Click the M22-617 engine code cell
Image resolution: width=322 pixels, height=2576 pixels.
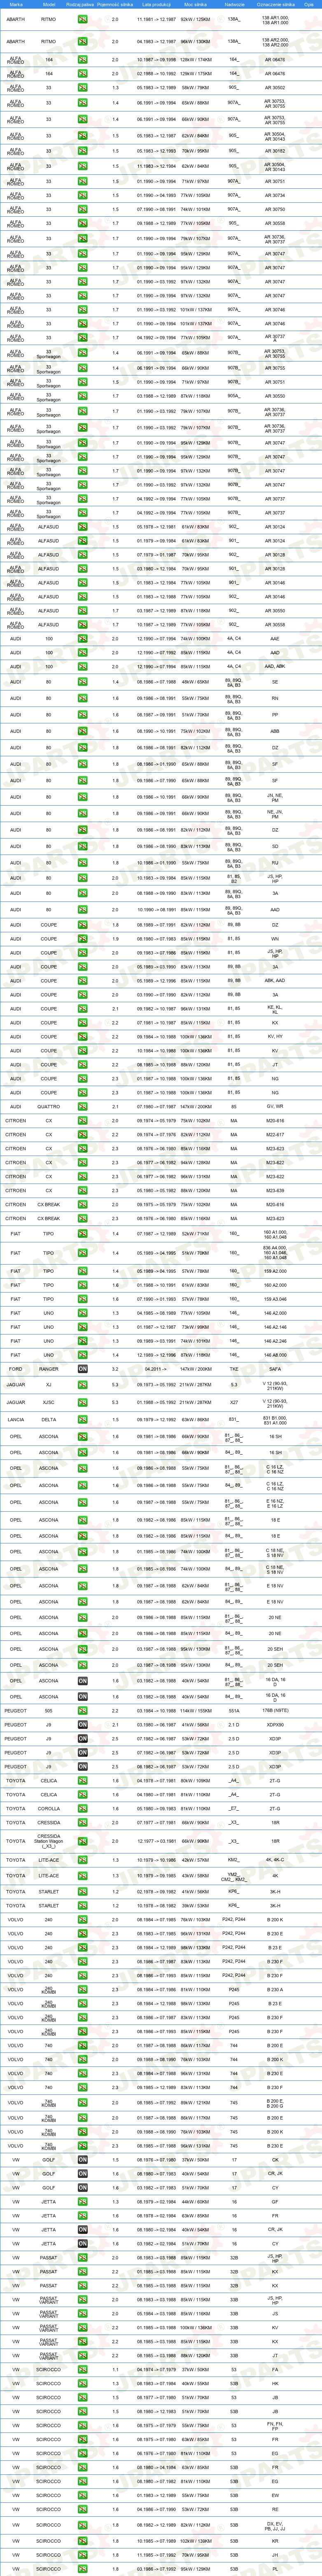click(x=275, y=1134)
